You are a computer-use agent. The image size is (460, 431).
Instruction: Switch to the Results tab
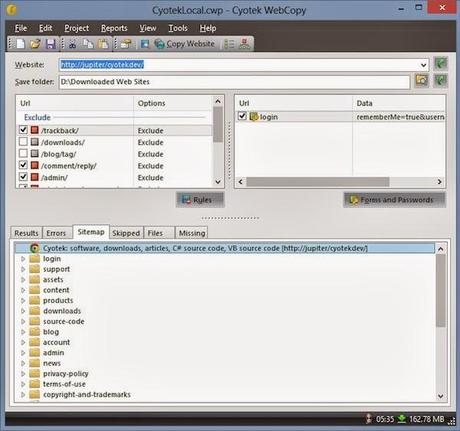[26, 233]
